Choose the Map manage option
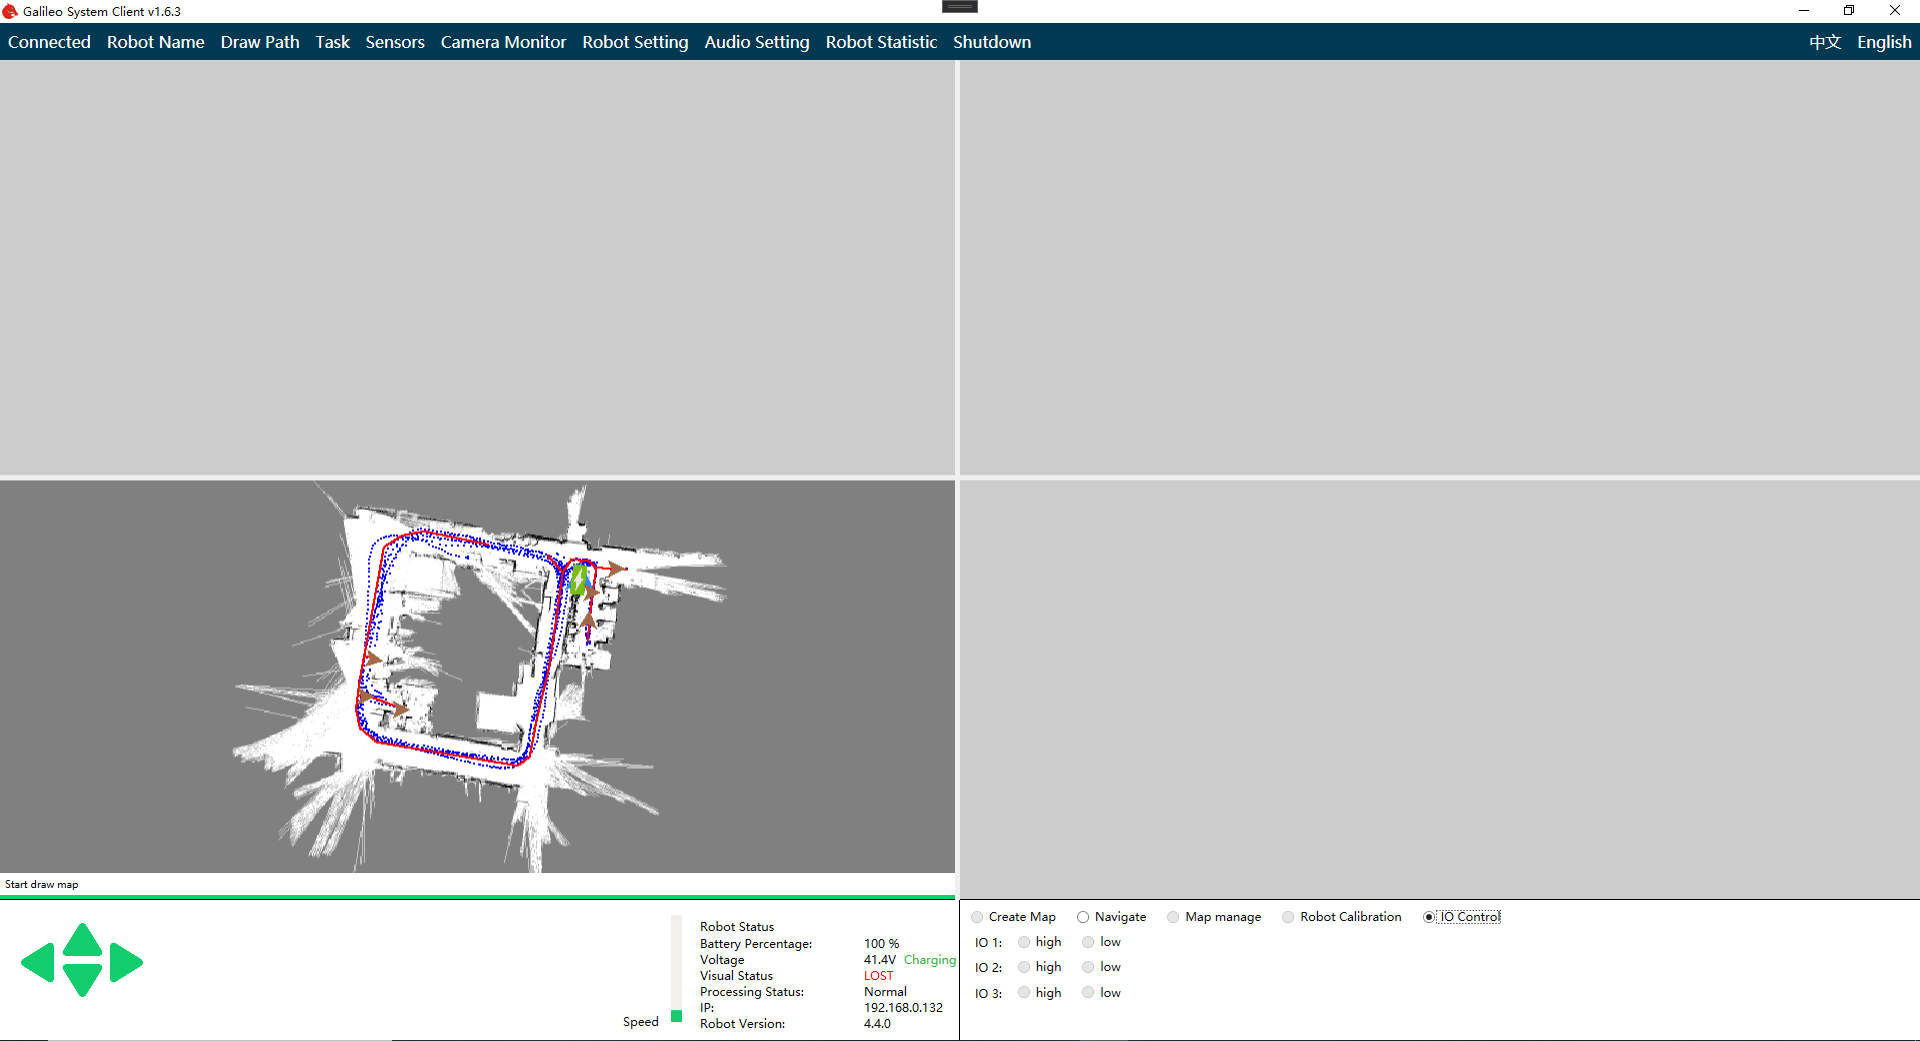1920x1041 pixels. coord(1173,917)
